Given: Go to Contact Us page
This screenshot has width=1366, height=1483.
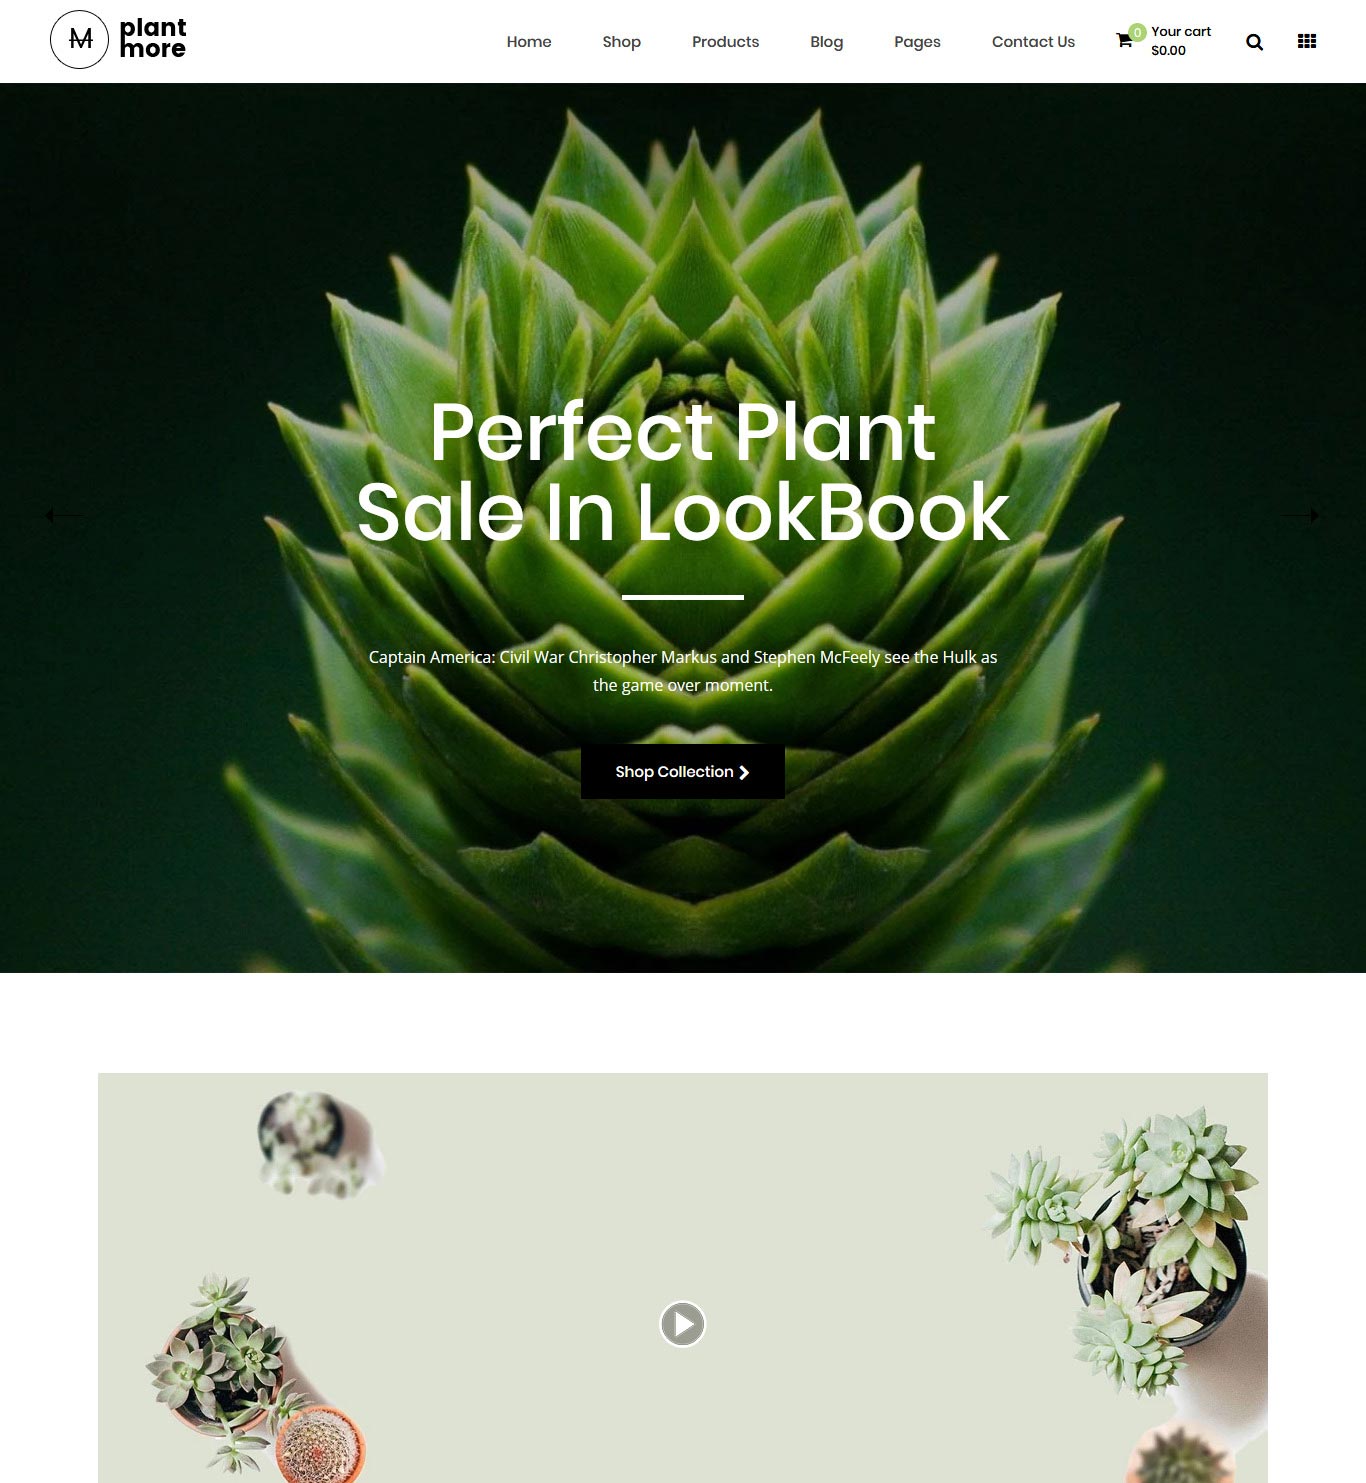Looking at the screenshot, I should 1033,42.
